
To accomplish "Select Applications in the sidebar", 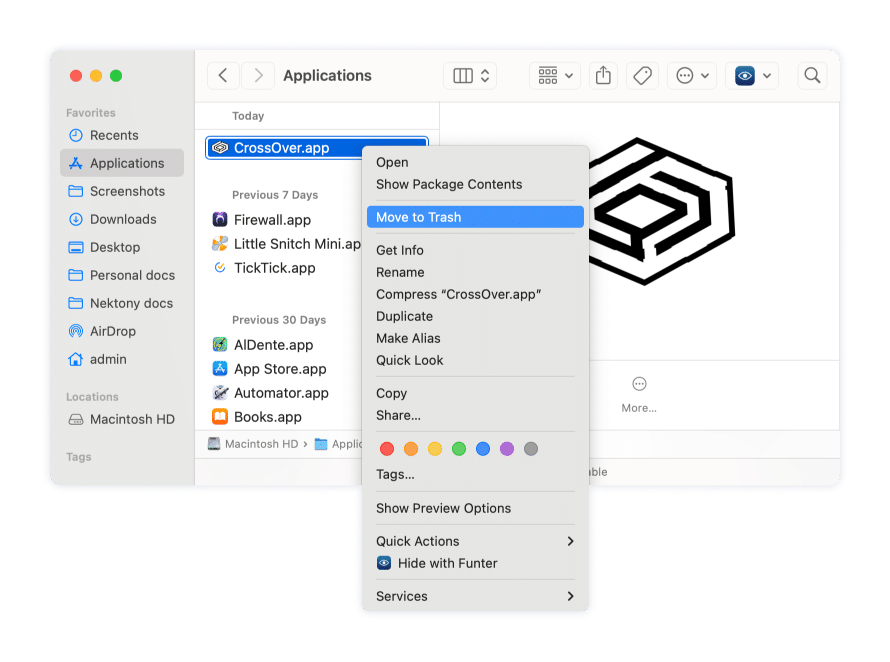I will (121, 163).
